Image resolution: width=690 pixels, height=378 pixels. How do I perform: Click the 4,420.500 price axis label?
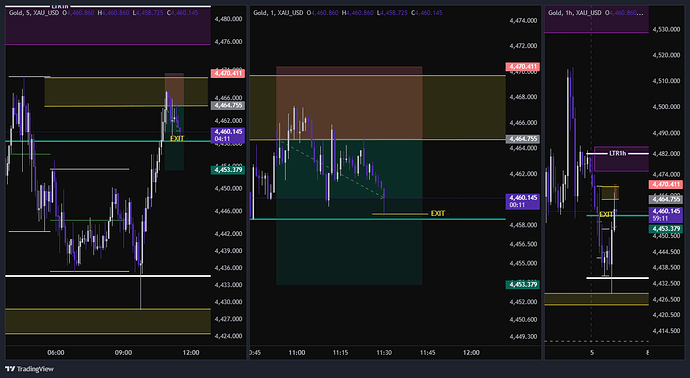pos(666,315)
